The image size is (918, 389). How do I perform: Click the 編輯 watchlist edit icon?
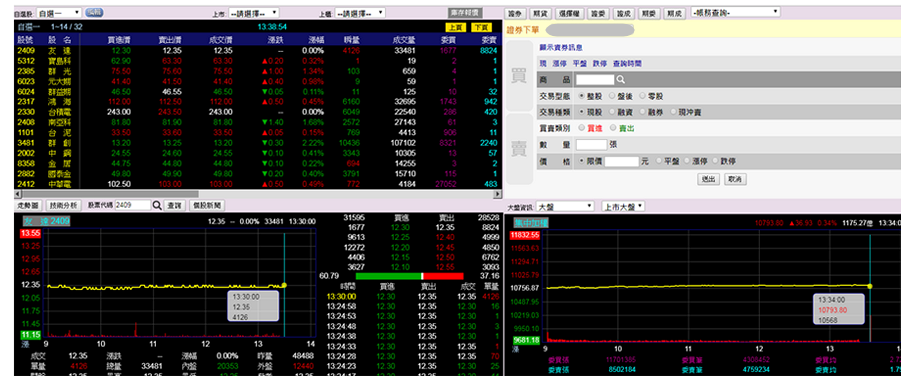click(94, 12)
